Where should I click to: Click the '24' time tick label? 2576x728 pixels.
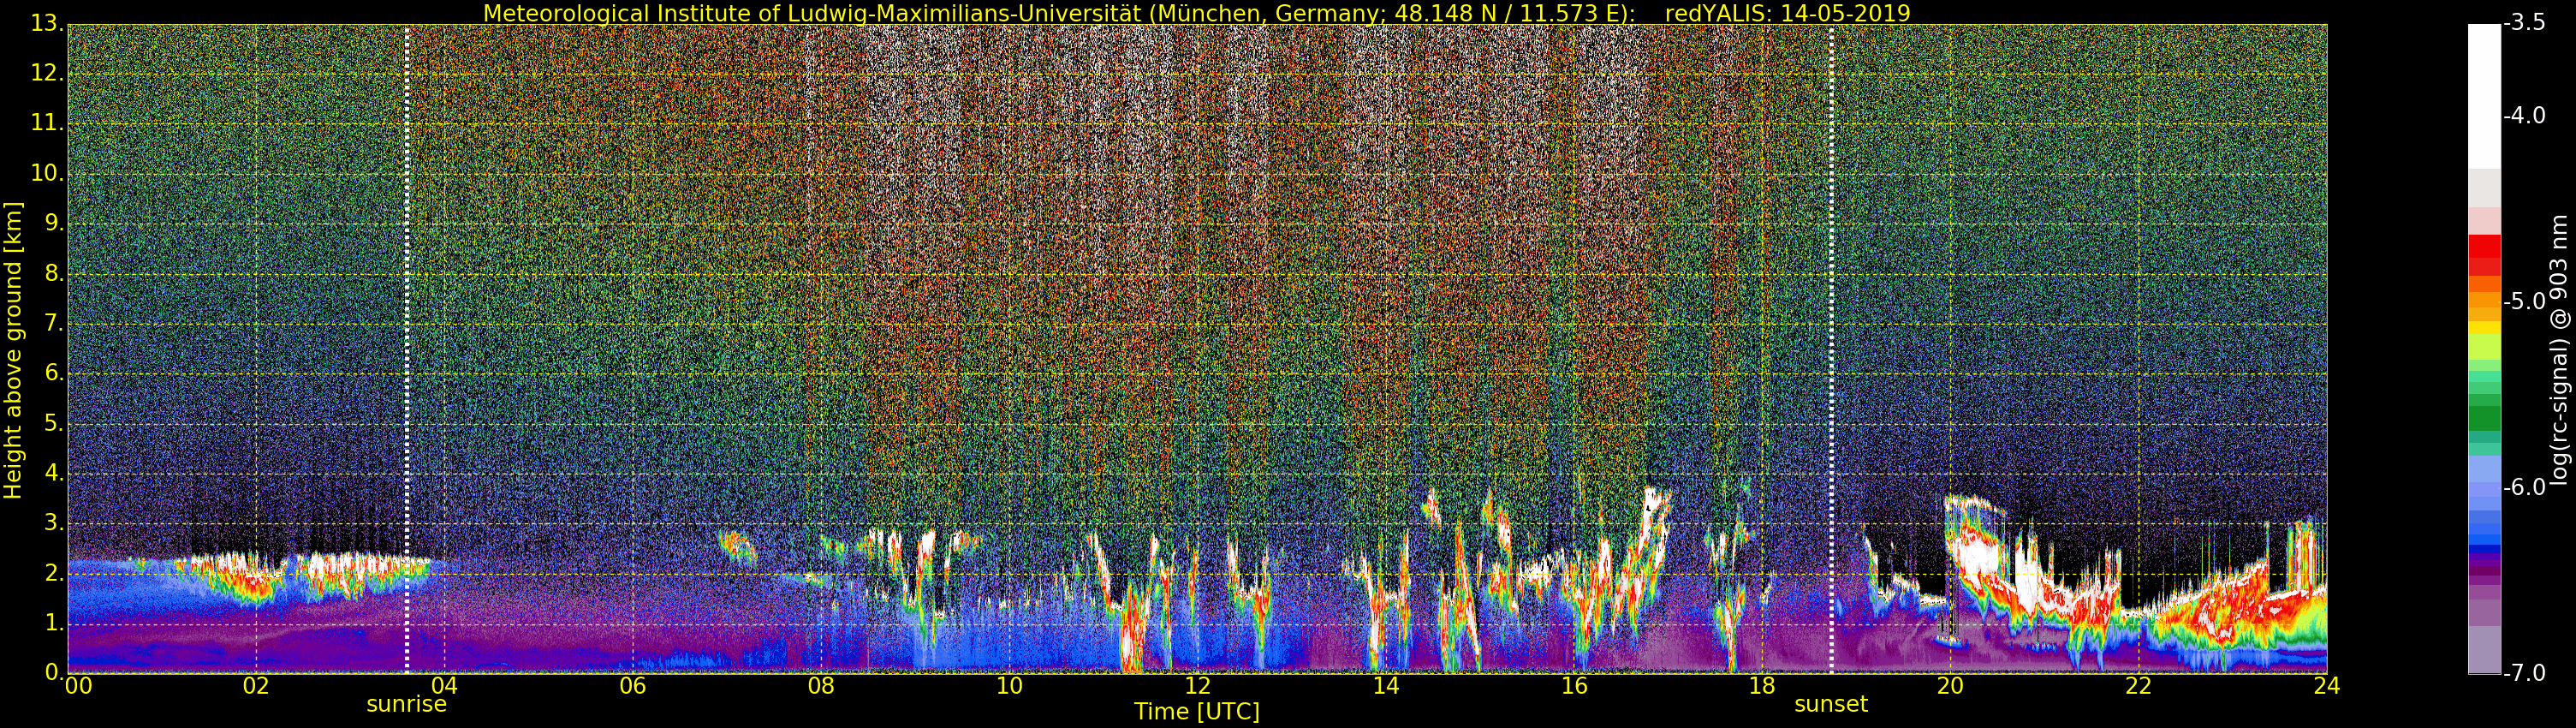coord(2326,685)
